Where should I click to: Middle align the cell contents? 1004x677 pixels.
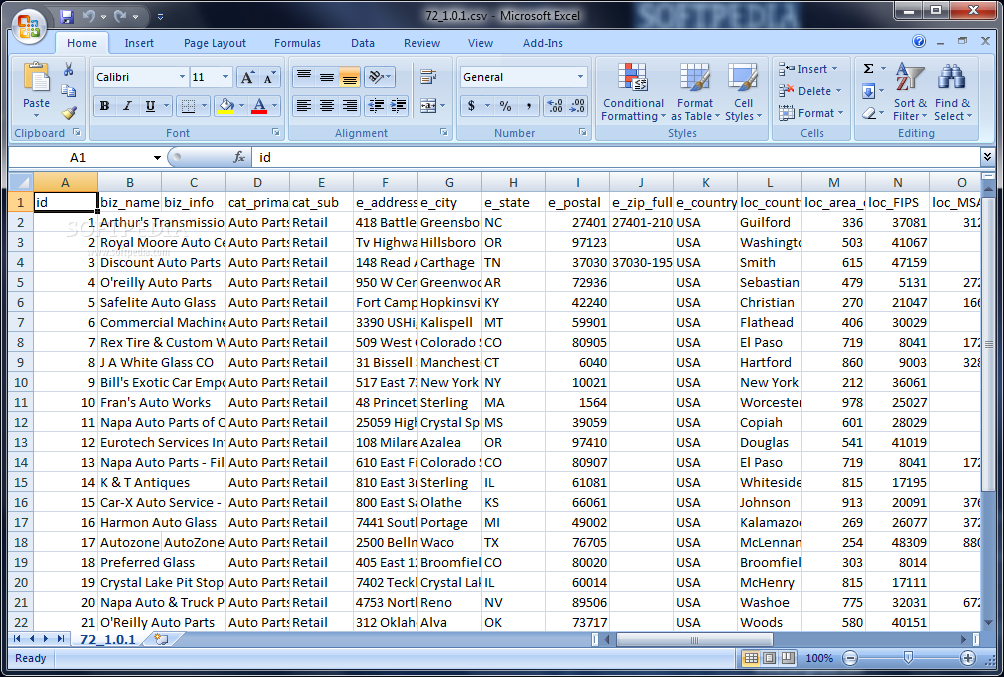coord(327,77)
